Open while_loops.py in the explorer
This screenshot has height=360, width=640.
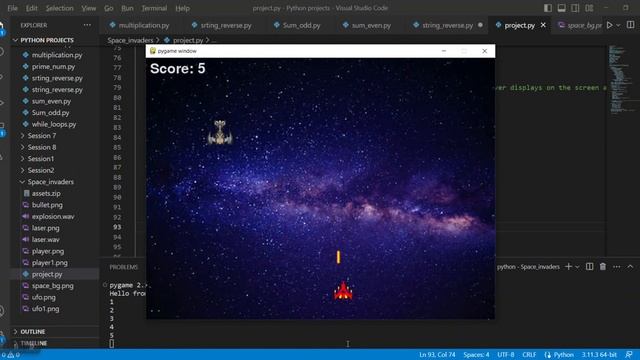pyautogui.click(x=54, y=124)
